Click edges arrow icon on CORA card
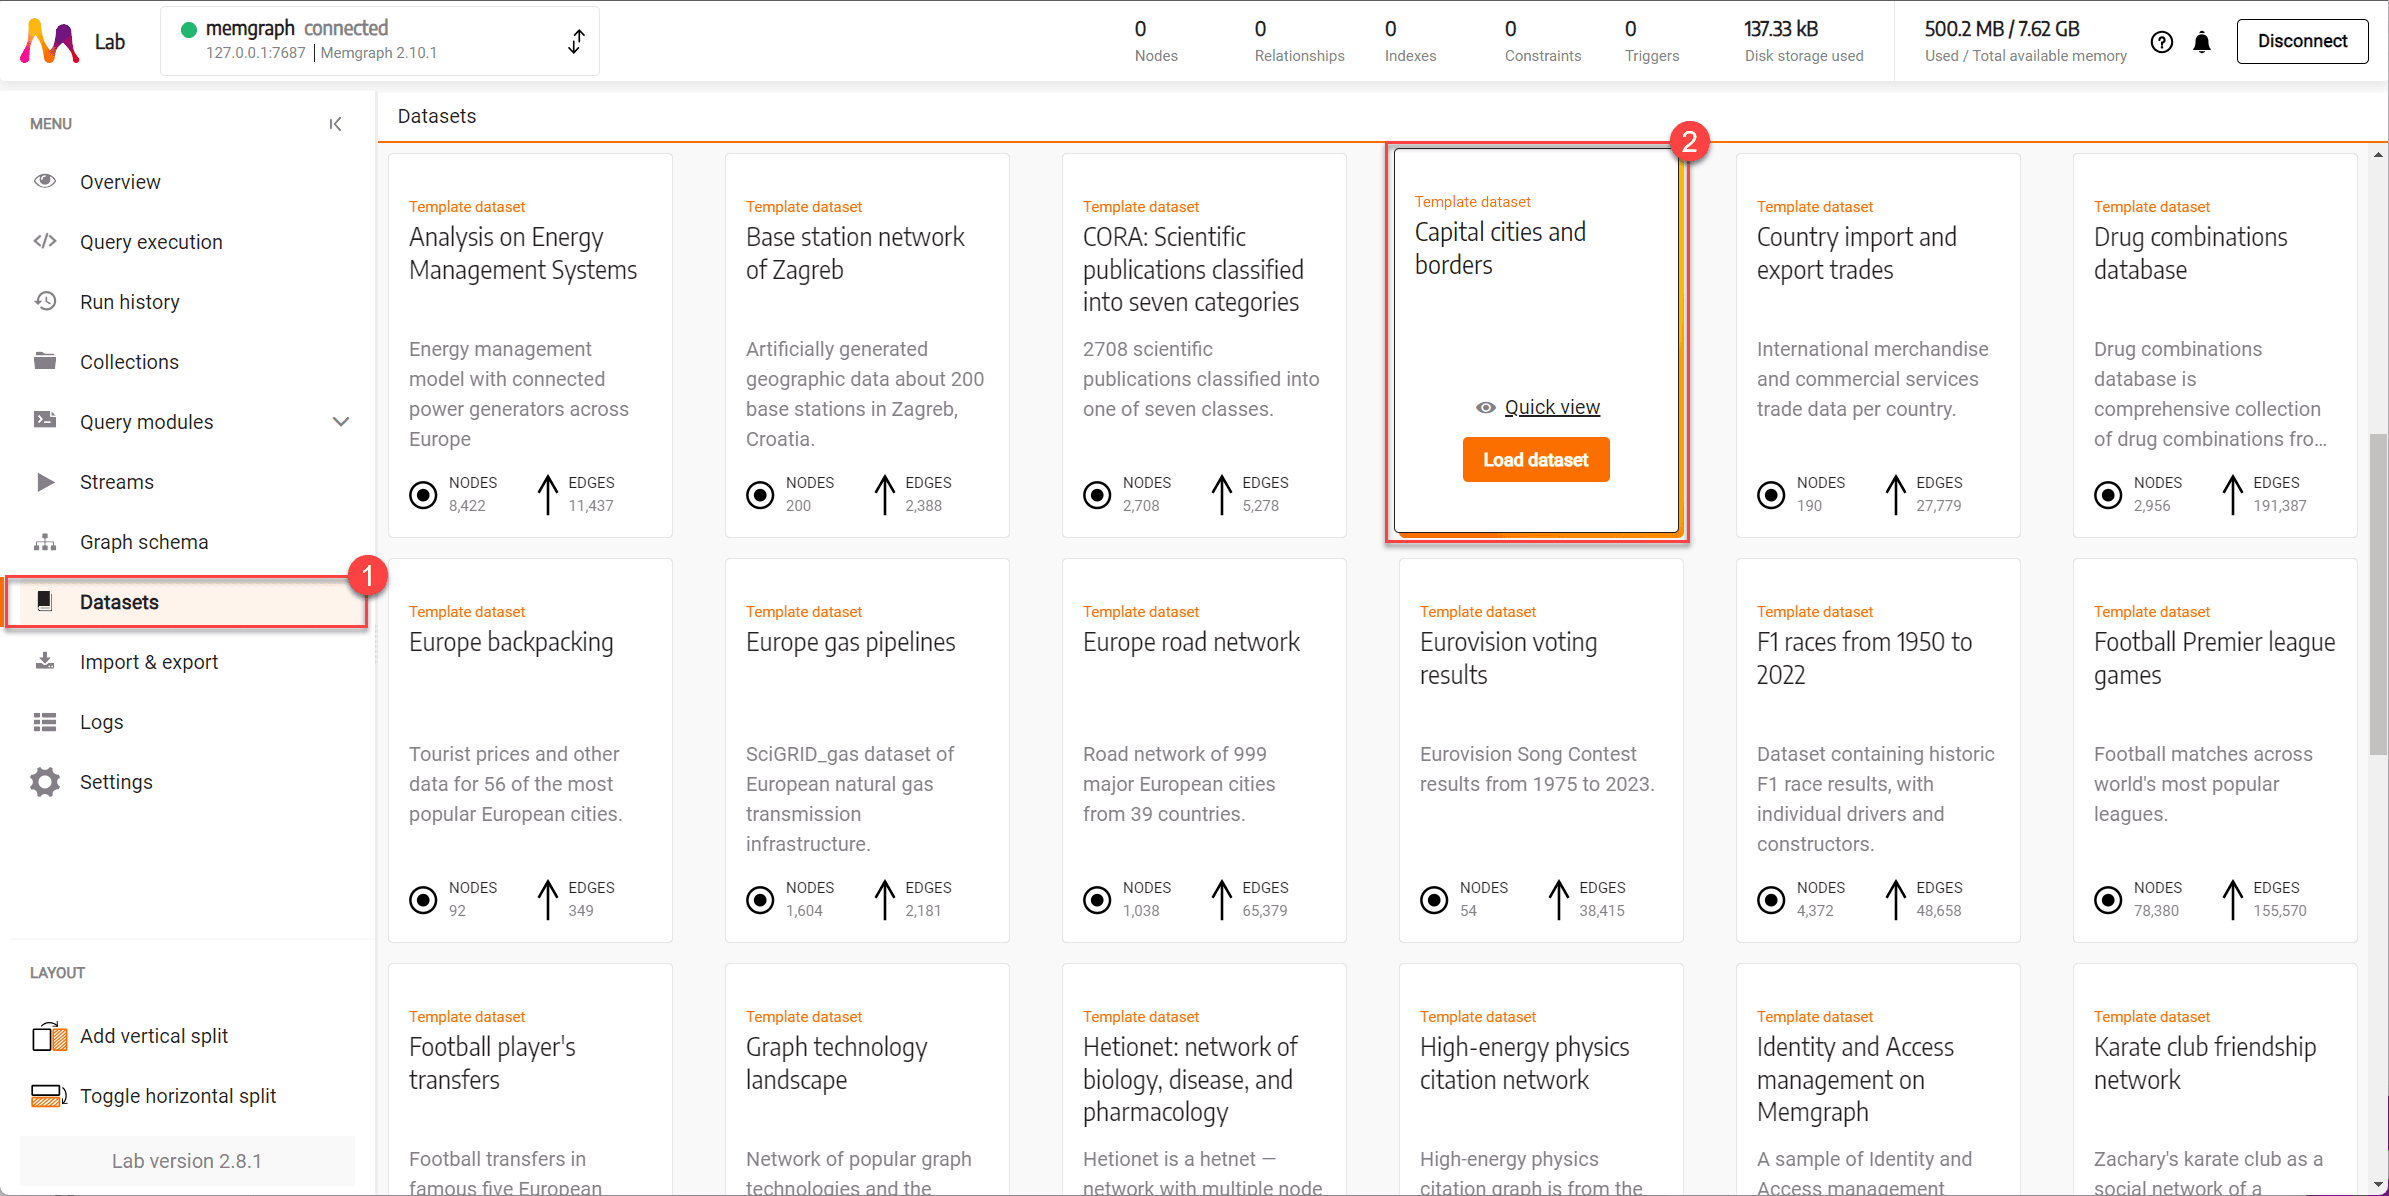The height and width of the screenshot is (1196, 2389). tap(1221, 494)
